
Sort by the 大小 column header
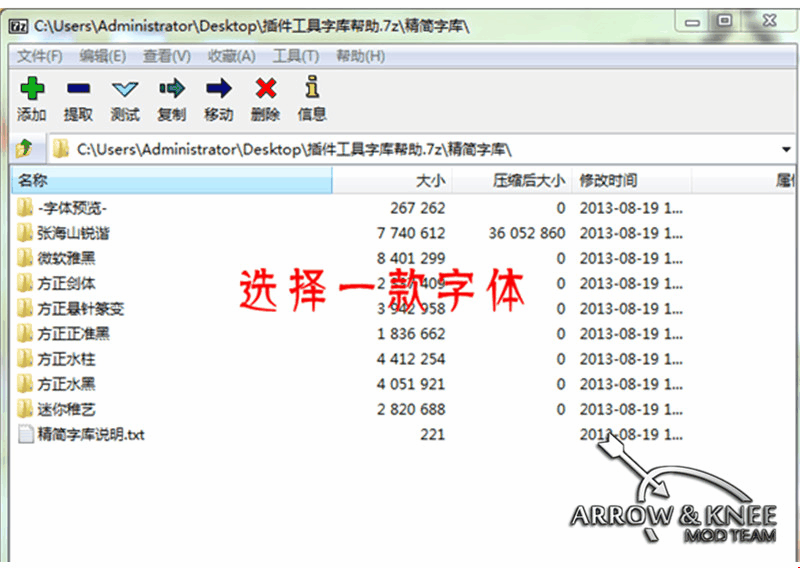point(392,180)
